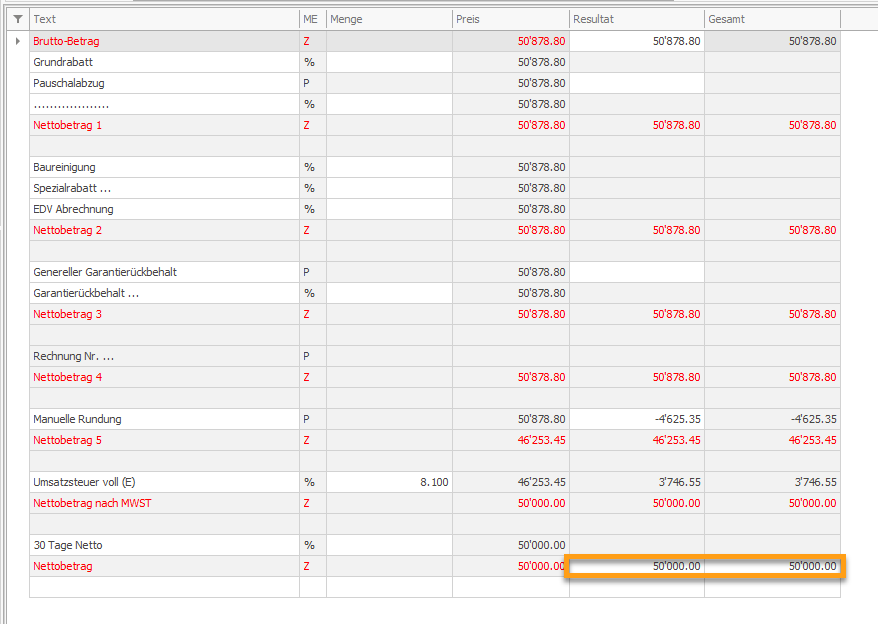The image size is (878, 624).
Task: Click the Gesamt 50'000.00 of Nettobetrag nach MWST
Action: pos(772,503)
